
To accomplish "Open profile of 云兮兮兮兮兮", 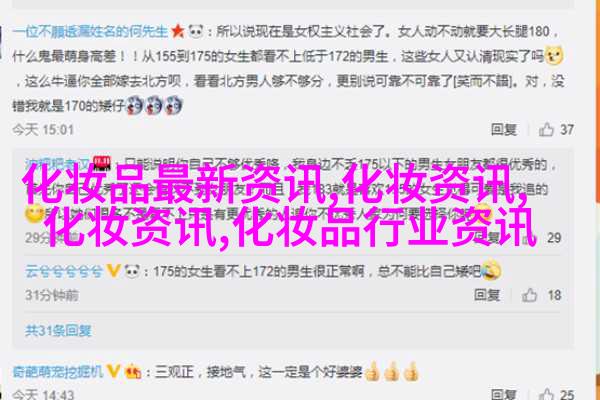I will pyautogui.click(x=64, y=271).
